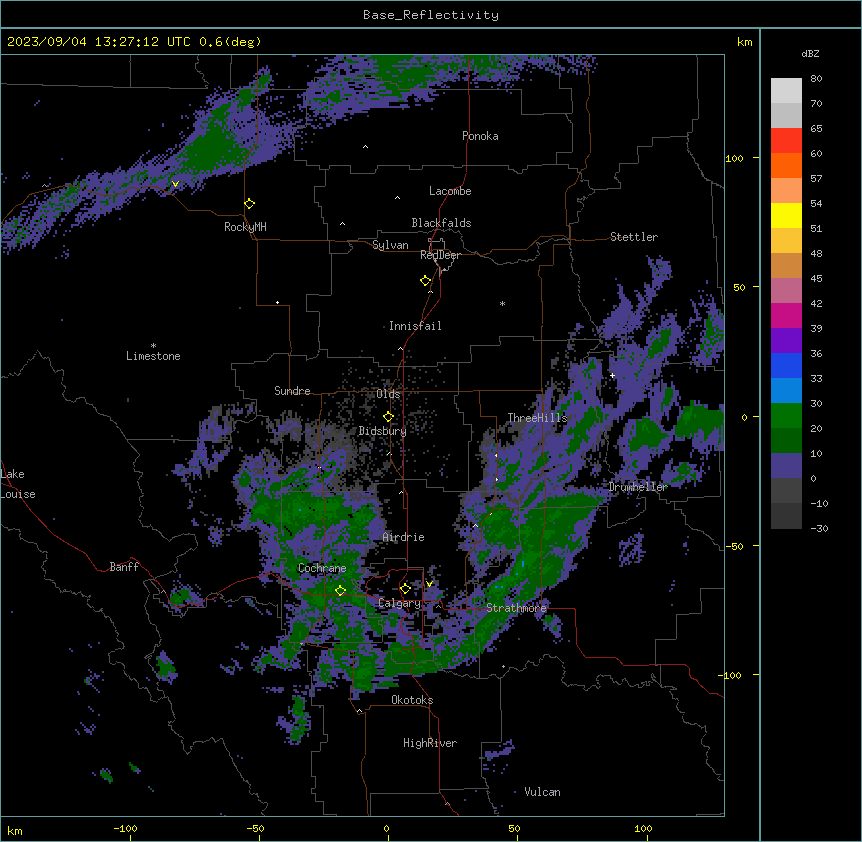Click the red 65 dBZ legend swatch
862x842 pixels.
tap(786, 141)
